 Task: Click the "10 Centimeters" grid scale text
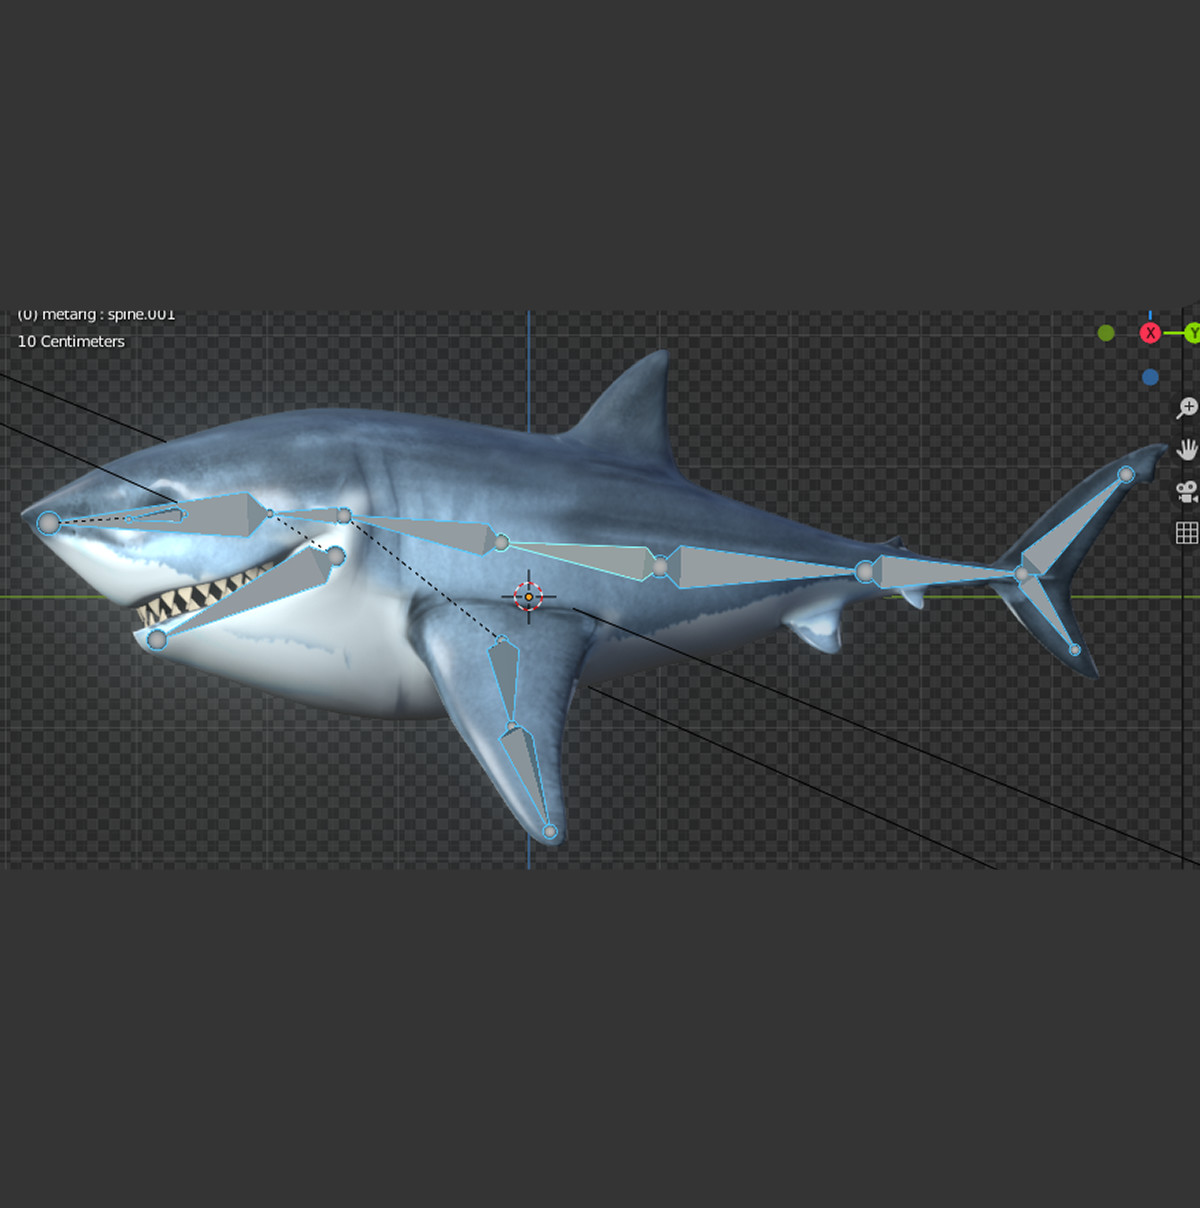[x=71, y=341]
